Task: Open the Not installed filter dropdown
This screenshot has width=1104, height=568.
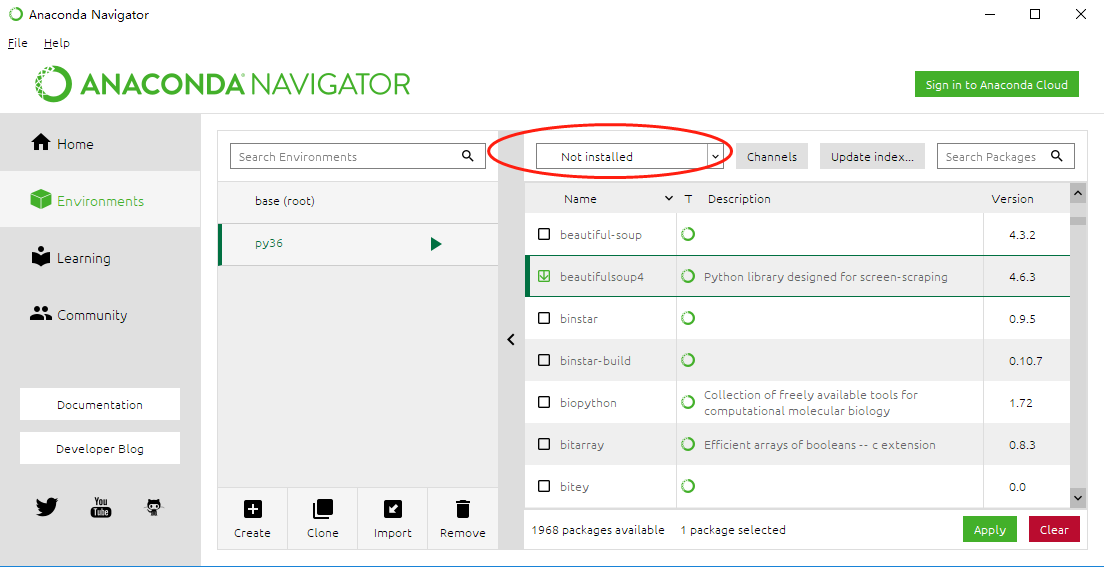Action: (x=629, y=156)
